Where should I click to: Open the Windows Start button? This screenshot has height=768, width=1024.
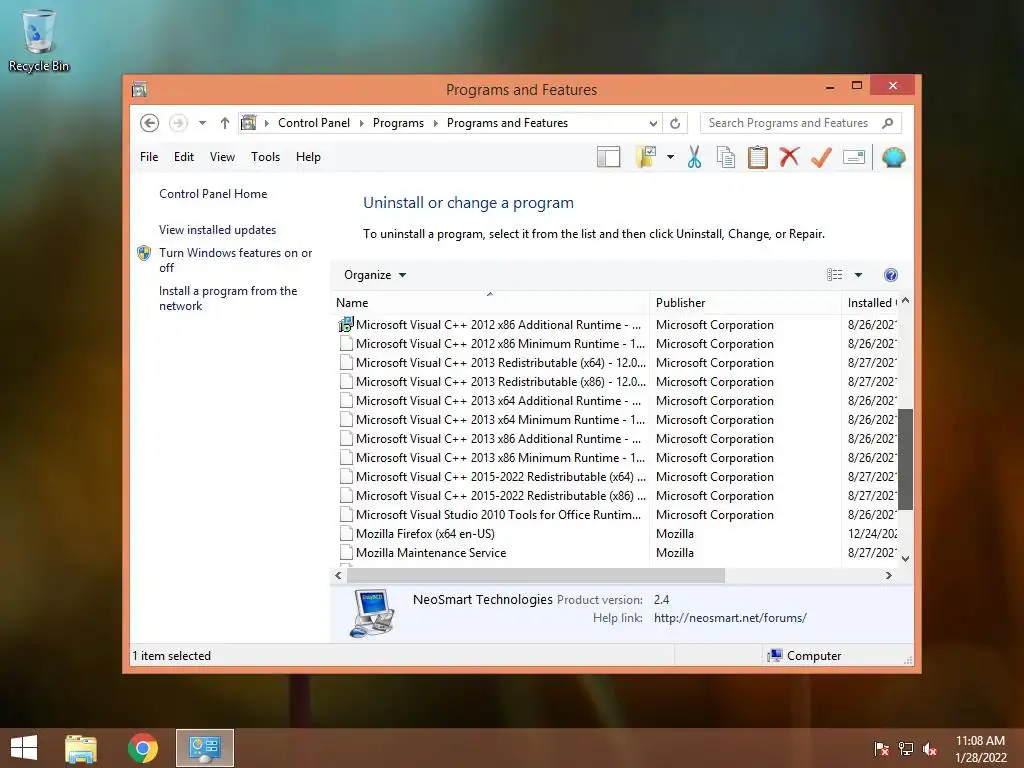[24, 748]
